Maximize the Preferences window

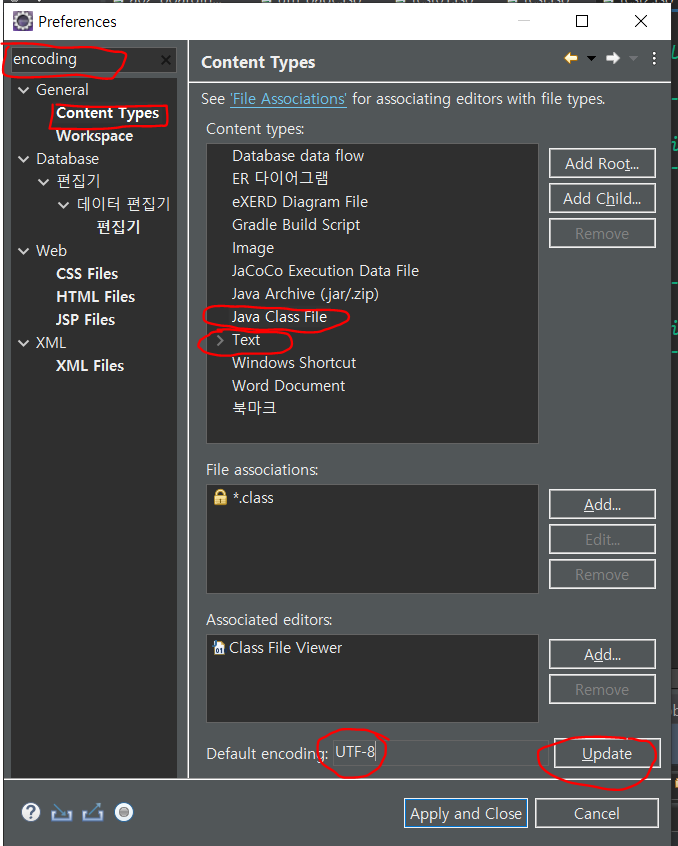pyautogui.click(x=581, y=21)
